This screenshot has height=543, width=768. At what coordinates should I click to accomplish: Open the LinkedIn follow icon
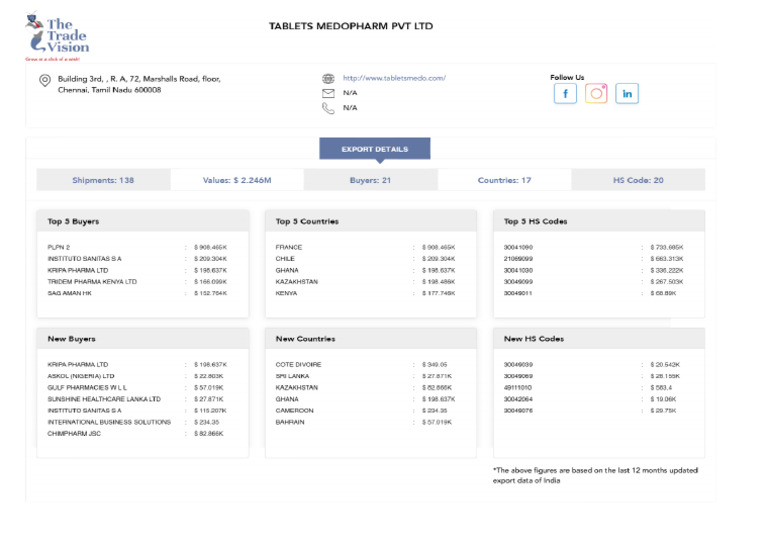point(627,94)
